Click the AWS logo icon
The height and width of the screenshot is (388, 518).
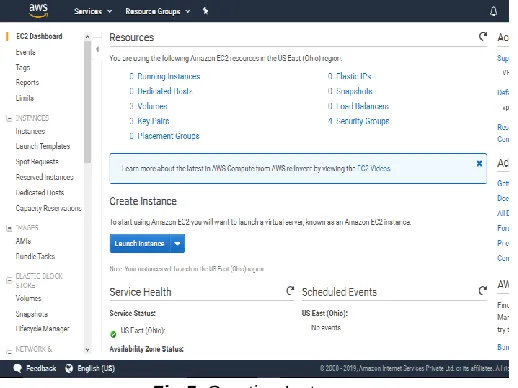(x=38, y=11)
